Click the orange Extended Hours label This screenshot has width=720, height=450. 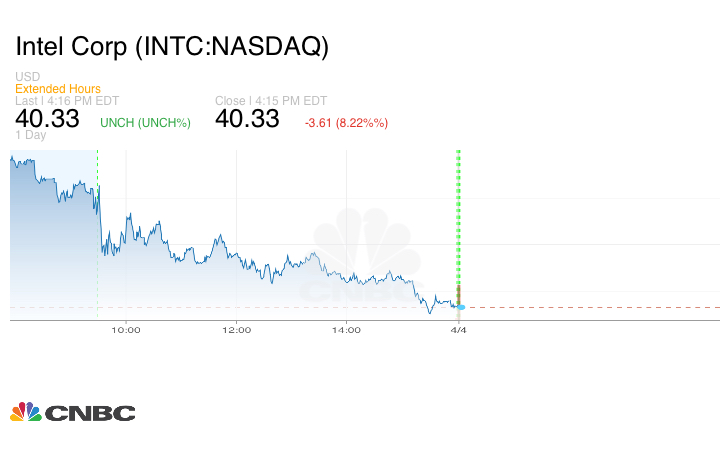[x=58, y=89]
